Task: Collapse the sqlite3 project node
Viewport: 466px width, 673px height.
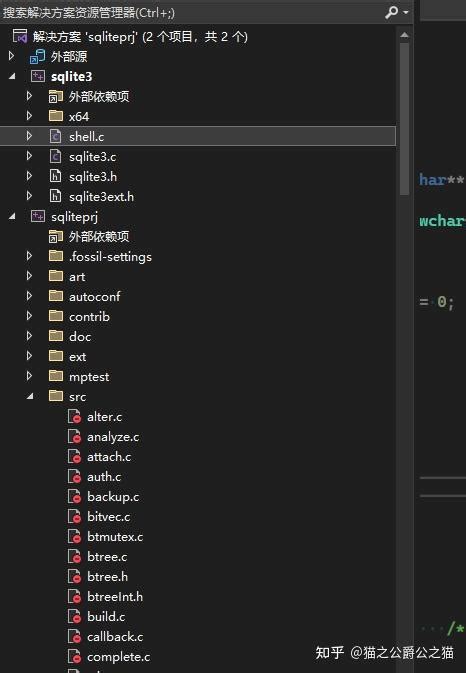Action: click(12, 76)
